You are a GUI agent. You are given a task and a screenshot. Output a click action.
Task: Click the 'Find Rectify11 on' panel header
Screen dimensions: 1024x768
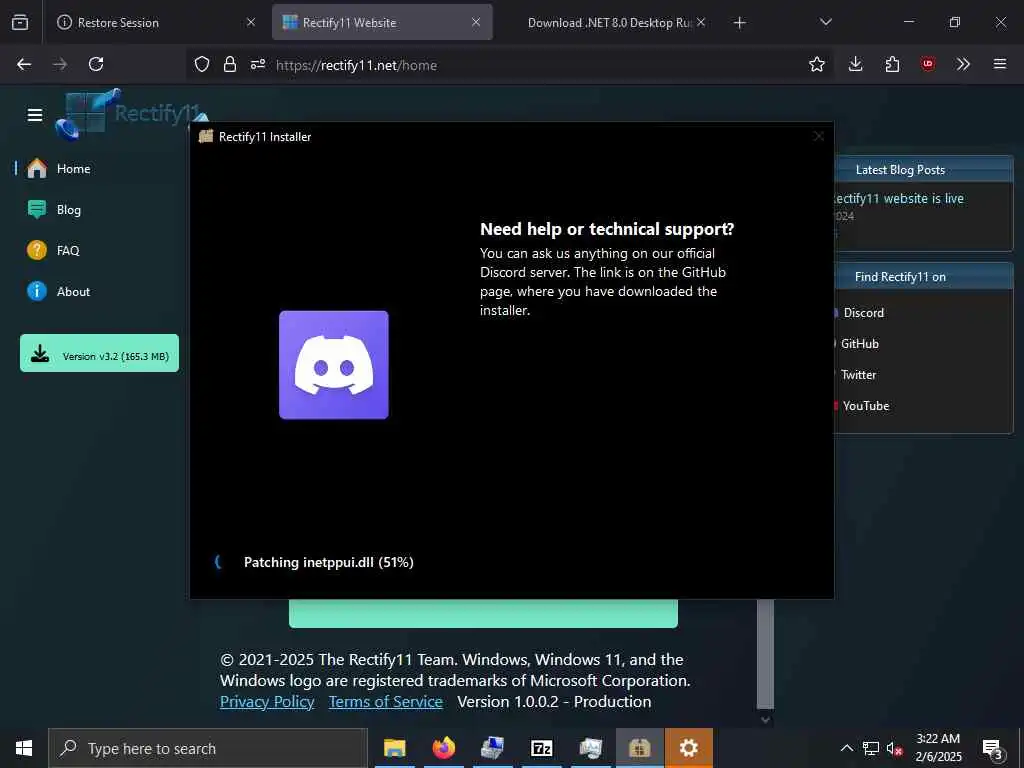click(x=923, y=277)
